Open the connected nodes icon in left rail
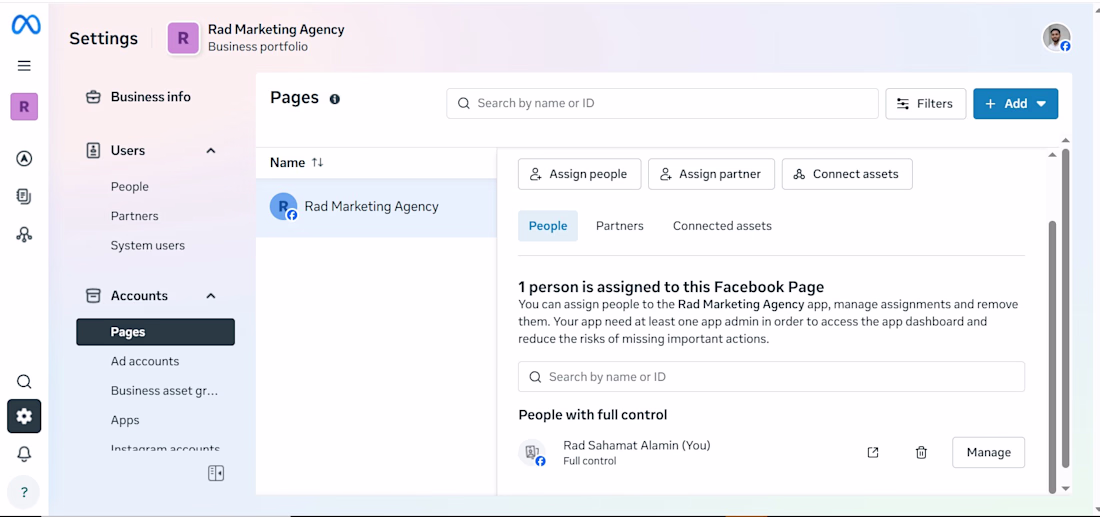This screenshot has width=1100, height=517. [x=24, y=234]
